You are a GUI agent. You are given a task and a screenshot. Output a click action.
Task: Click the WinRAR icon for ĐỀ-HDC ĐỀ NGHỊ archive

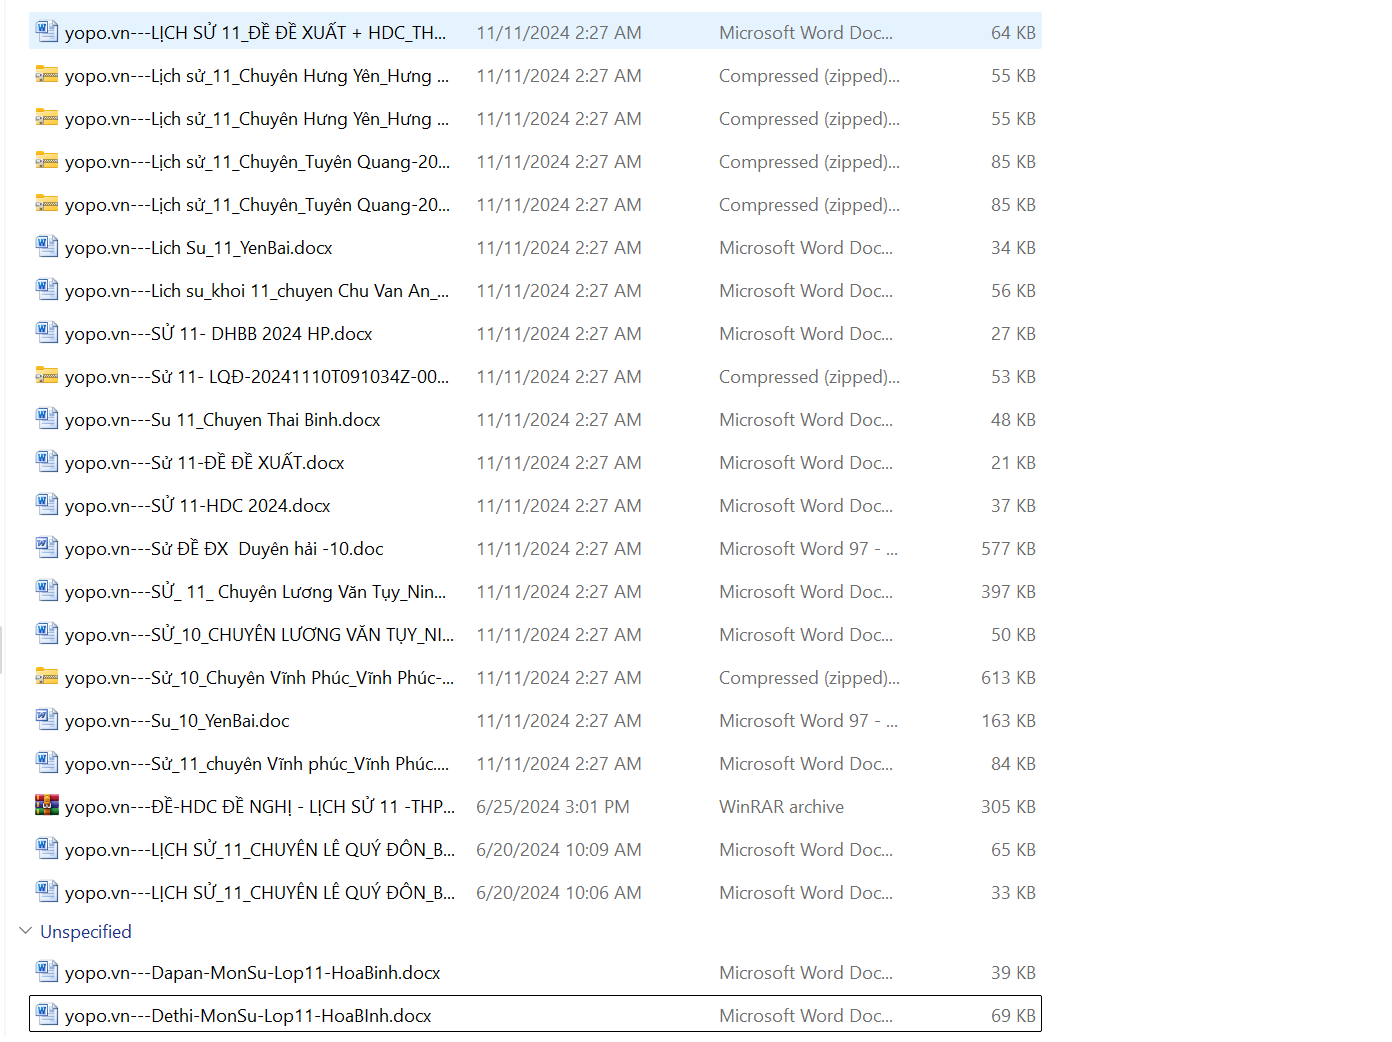pos(47,806)
